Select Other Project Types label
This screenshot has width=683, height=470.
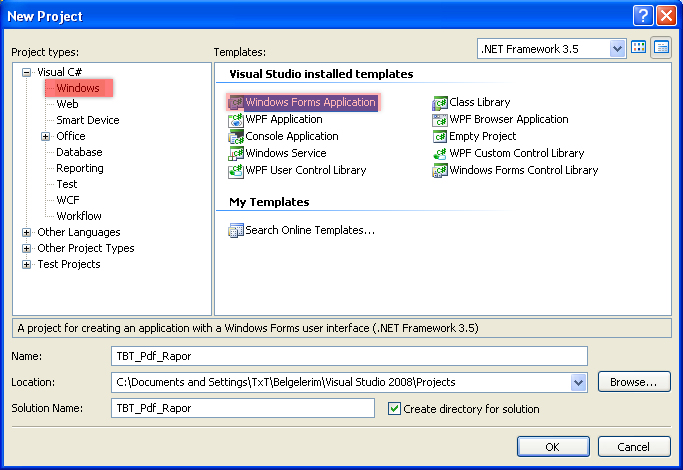[x=86, y=248]
